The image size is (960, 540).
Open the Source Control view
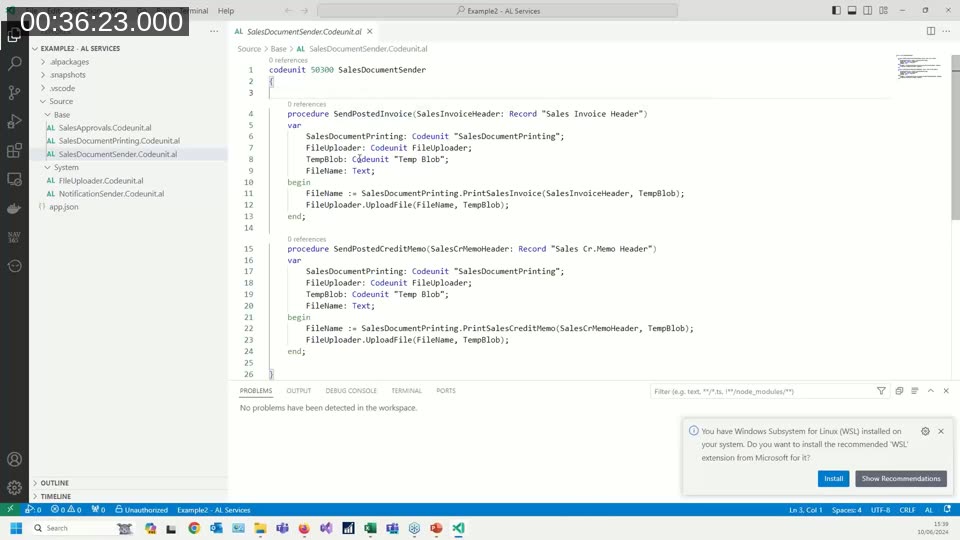(14, 92)
